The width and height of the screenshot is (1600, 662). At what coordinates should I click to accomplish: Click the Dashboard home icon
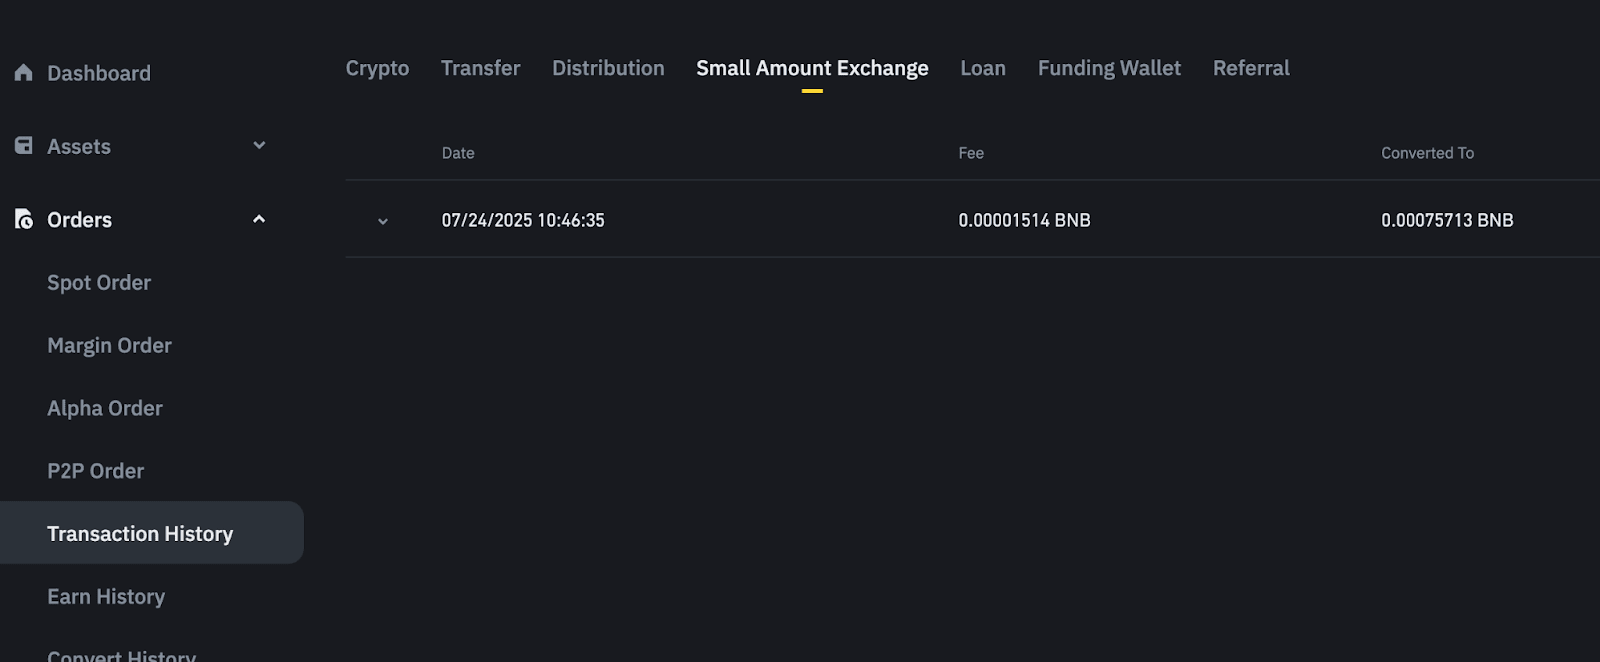(24, 73)
